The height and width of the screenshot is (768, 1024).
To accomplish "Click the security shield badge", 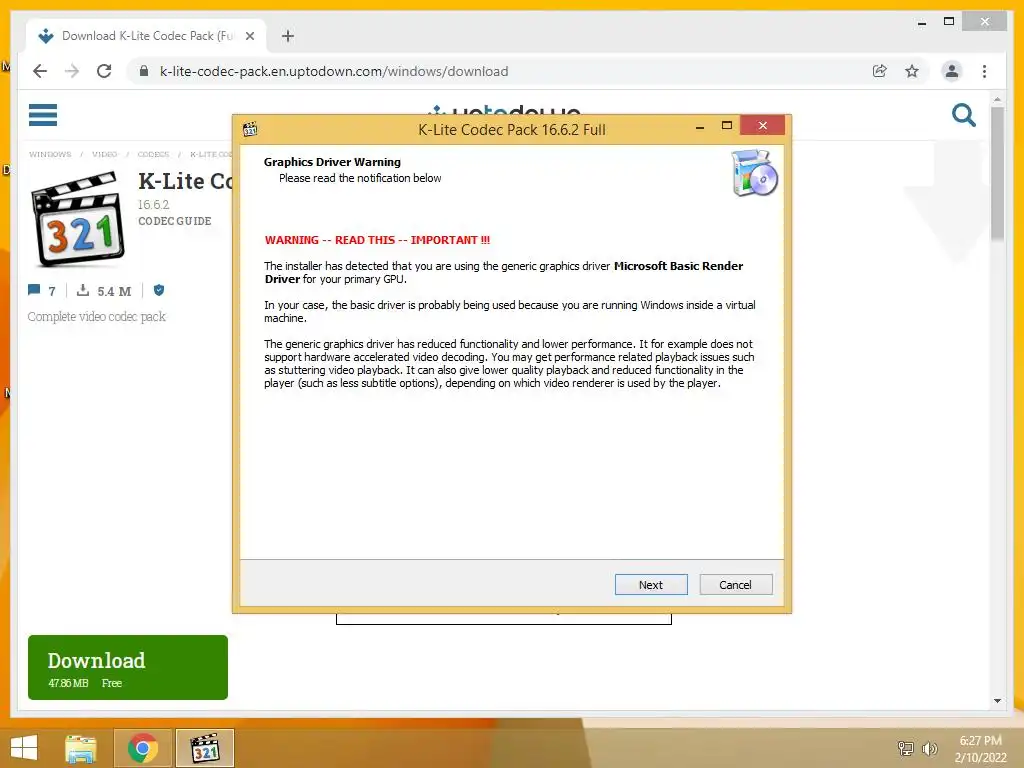I will pyautogui.click(x=159, y=290).
